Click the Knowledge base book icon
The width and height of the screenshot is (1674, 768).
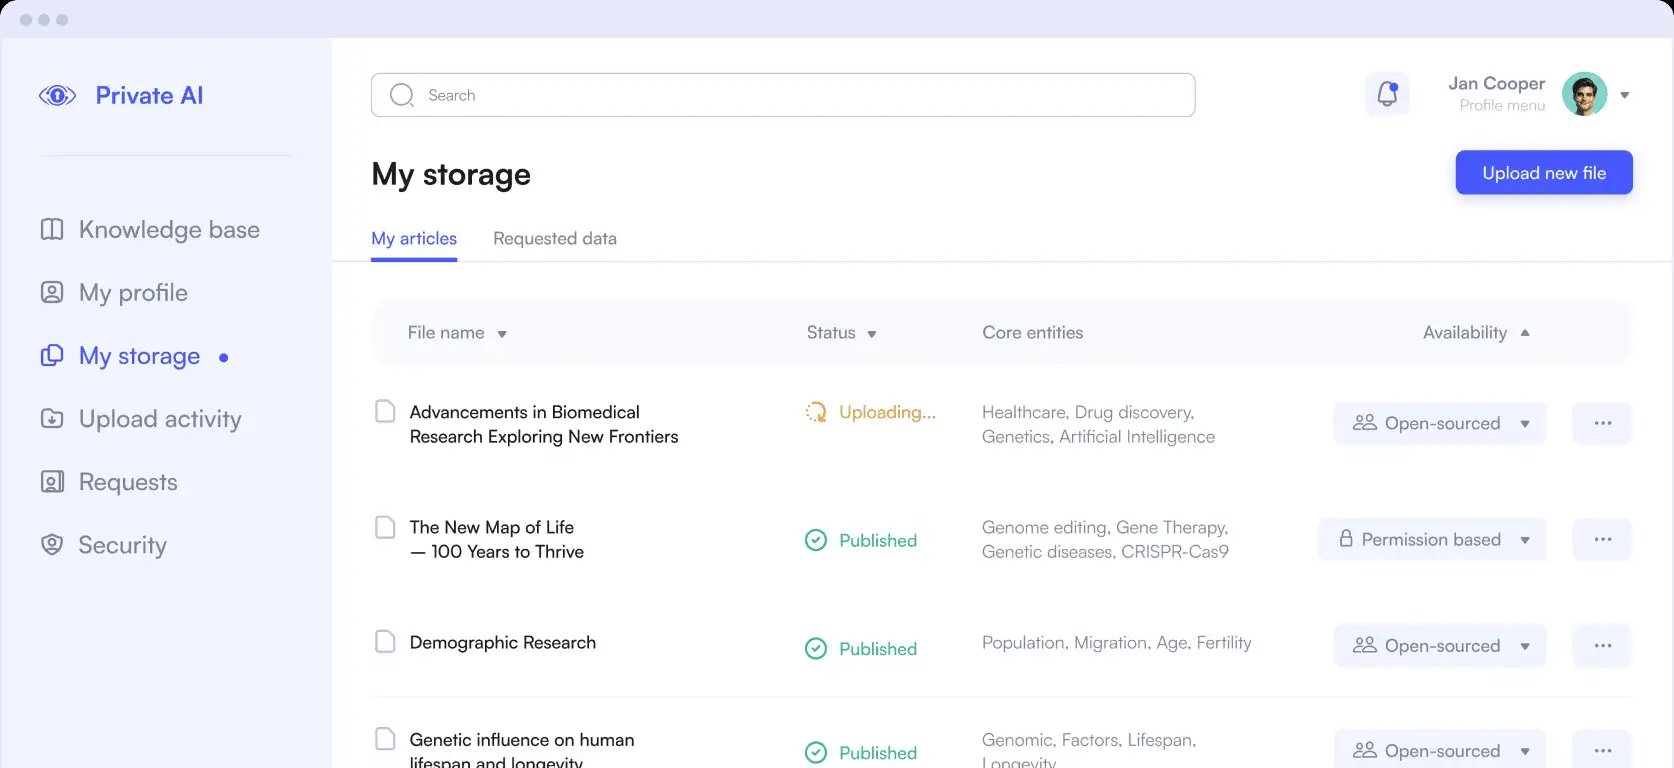tap(52, 229)
